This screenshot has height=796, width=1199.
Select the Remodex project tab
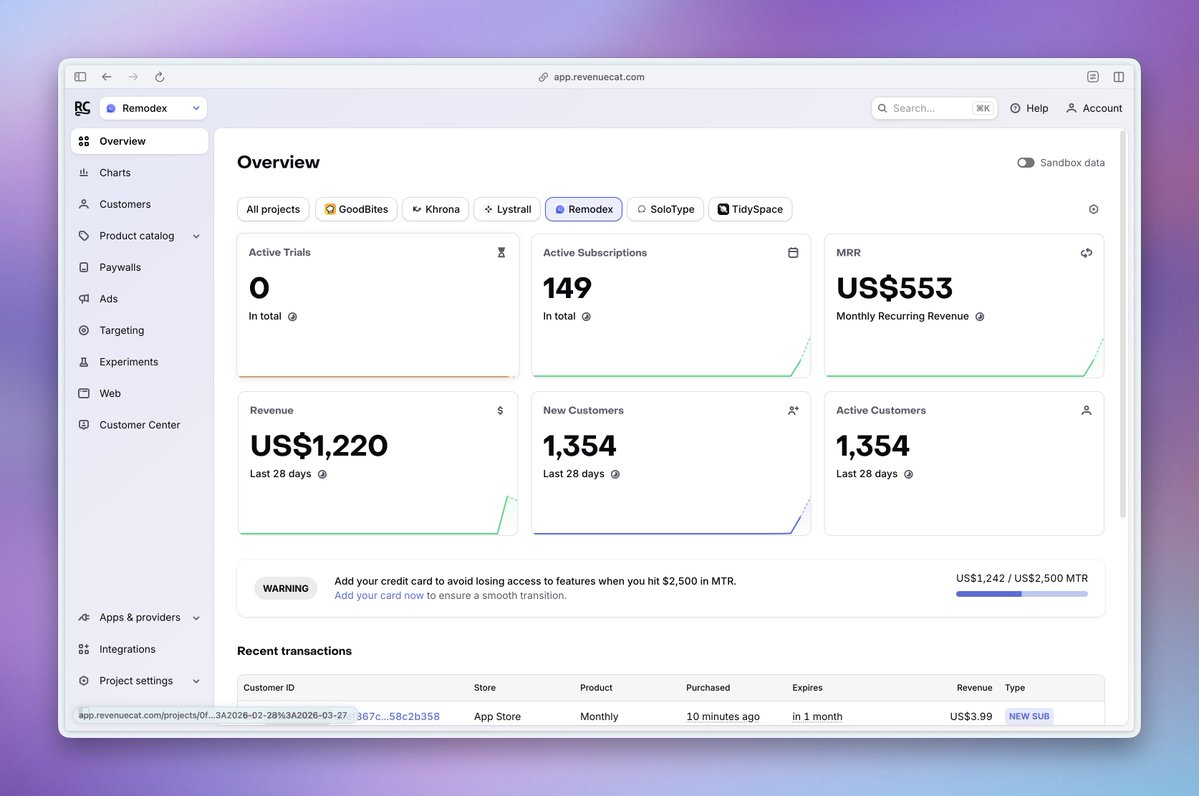(x=583, y=210)
